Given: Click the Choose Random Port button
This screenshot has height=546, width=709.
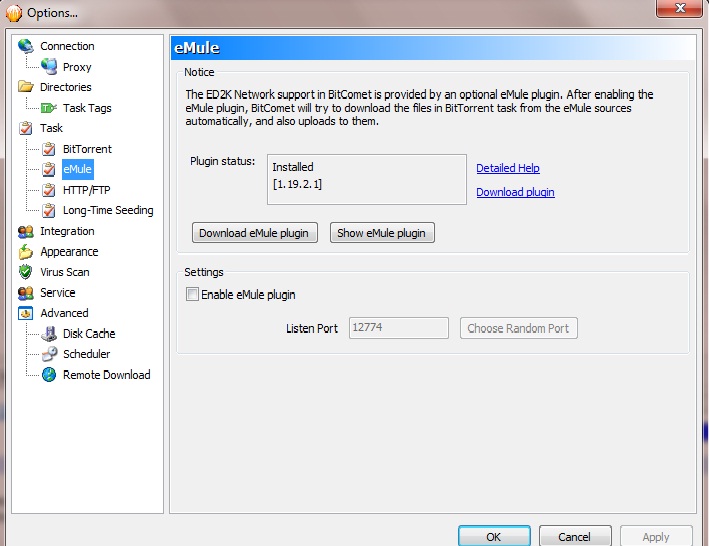Looking at the screenshot, I should 519,328.
